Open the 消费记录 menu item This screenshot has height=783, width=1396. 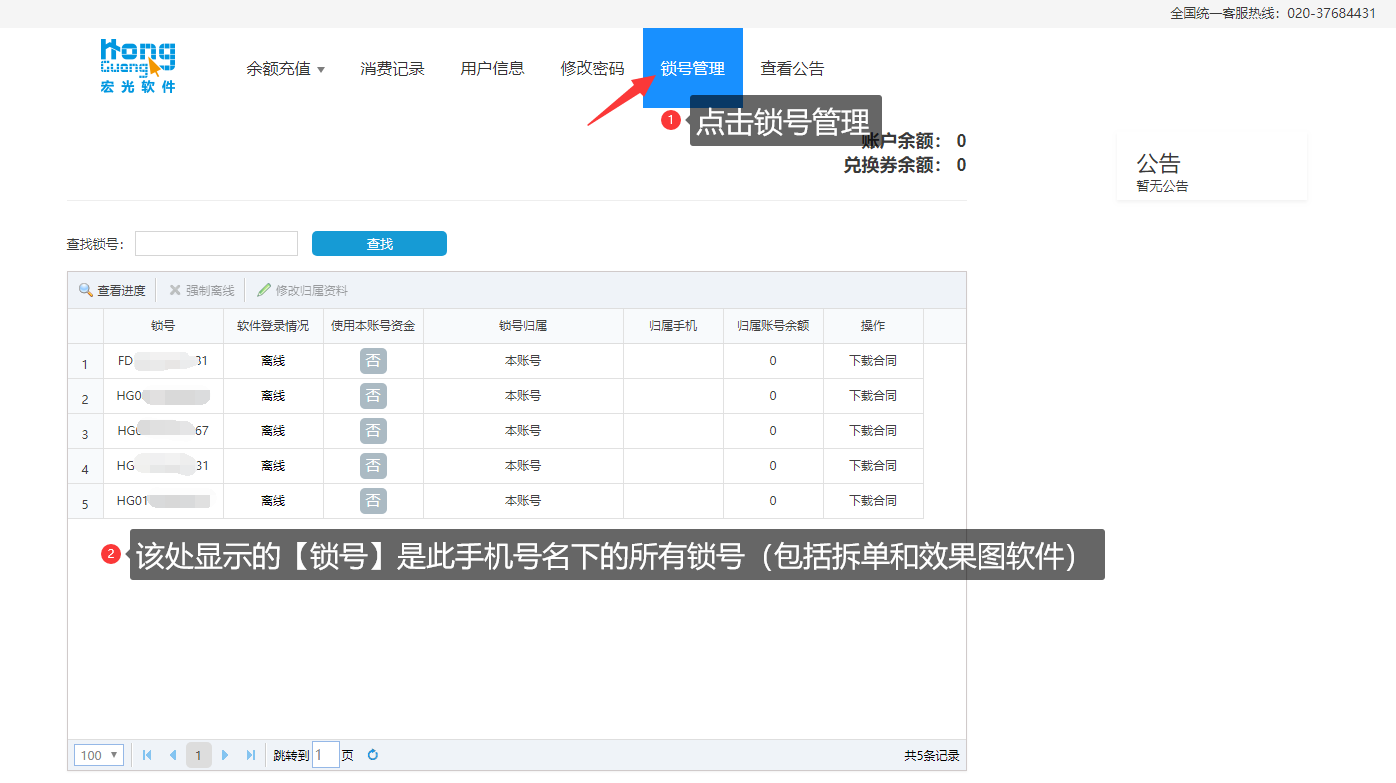click(x=392, y=69)
